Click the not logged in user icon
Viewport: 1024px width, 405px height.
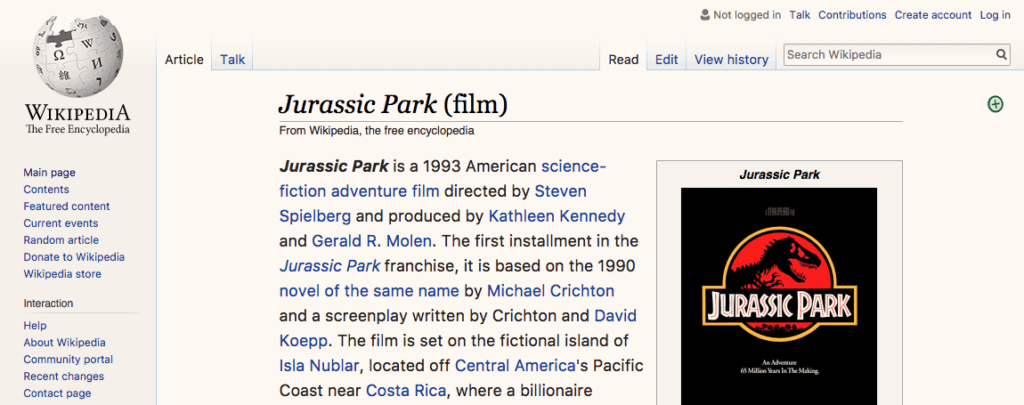[x=703, y=15]
